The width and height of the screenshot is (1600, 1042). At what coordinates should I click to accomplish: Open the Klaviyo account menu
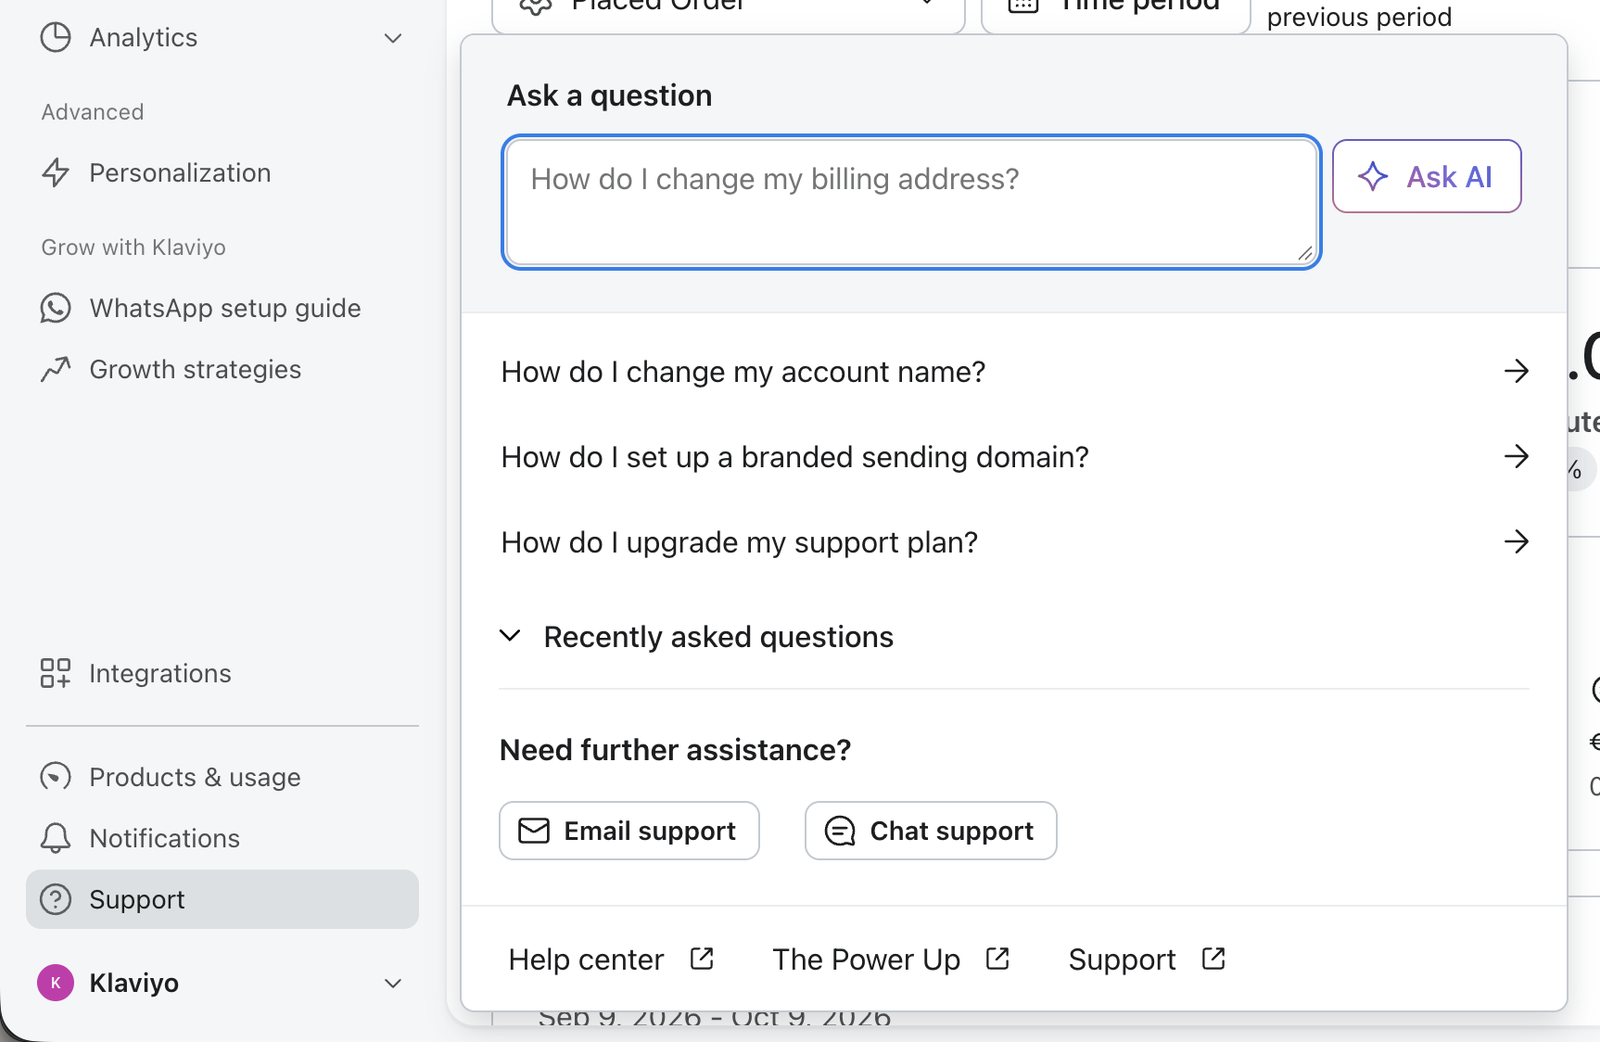(222, 983)
